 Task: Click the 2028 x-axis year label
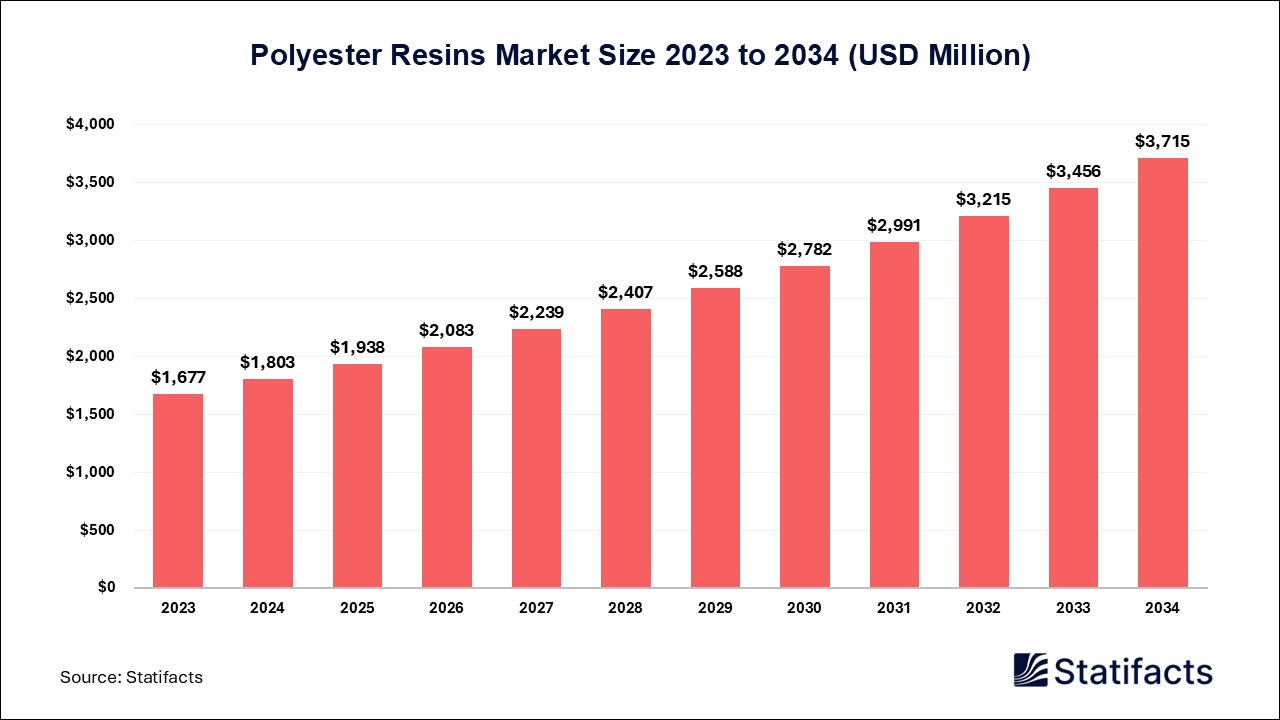(626, 608)
